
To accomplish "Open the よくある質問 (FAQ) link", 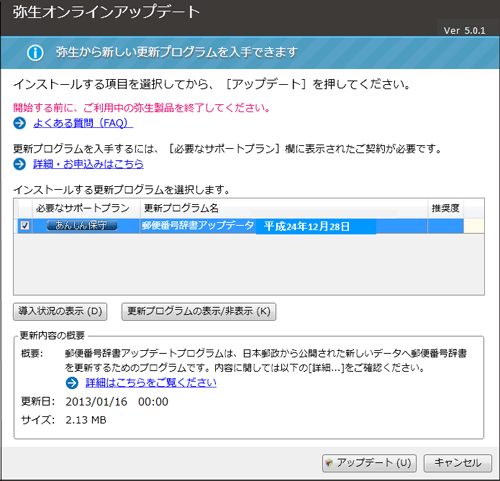I will (x=83, y=123).
